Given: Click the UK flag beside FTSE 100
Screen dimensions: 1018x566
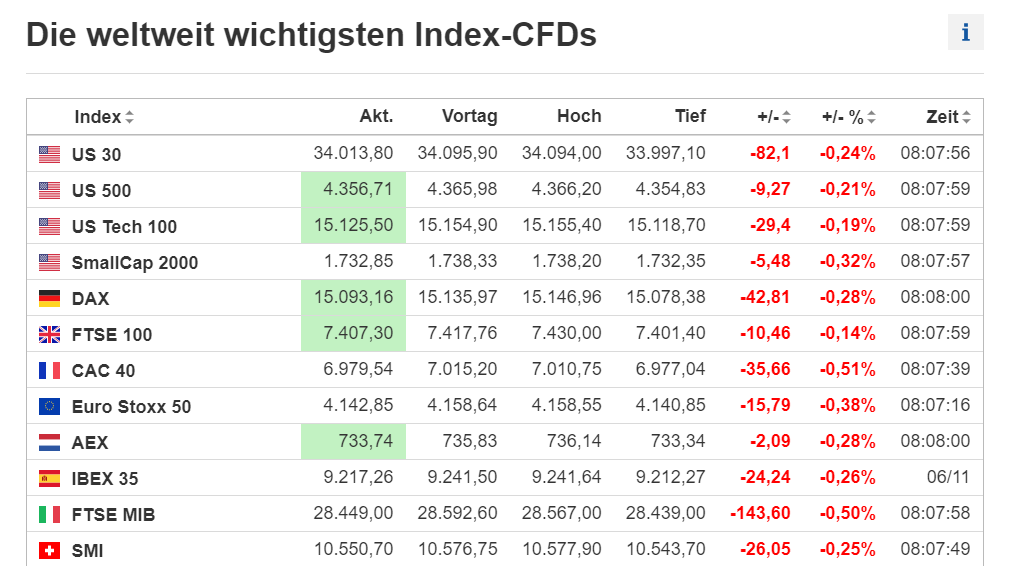Looking at the screenshot, I should click(x=49, y=334).
